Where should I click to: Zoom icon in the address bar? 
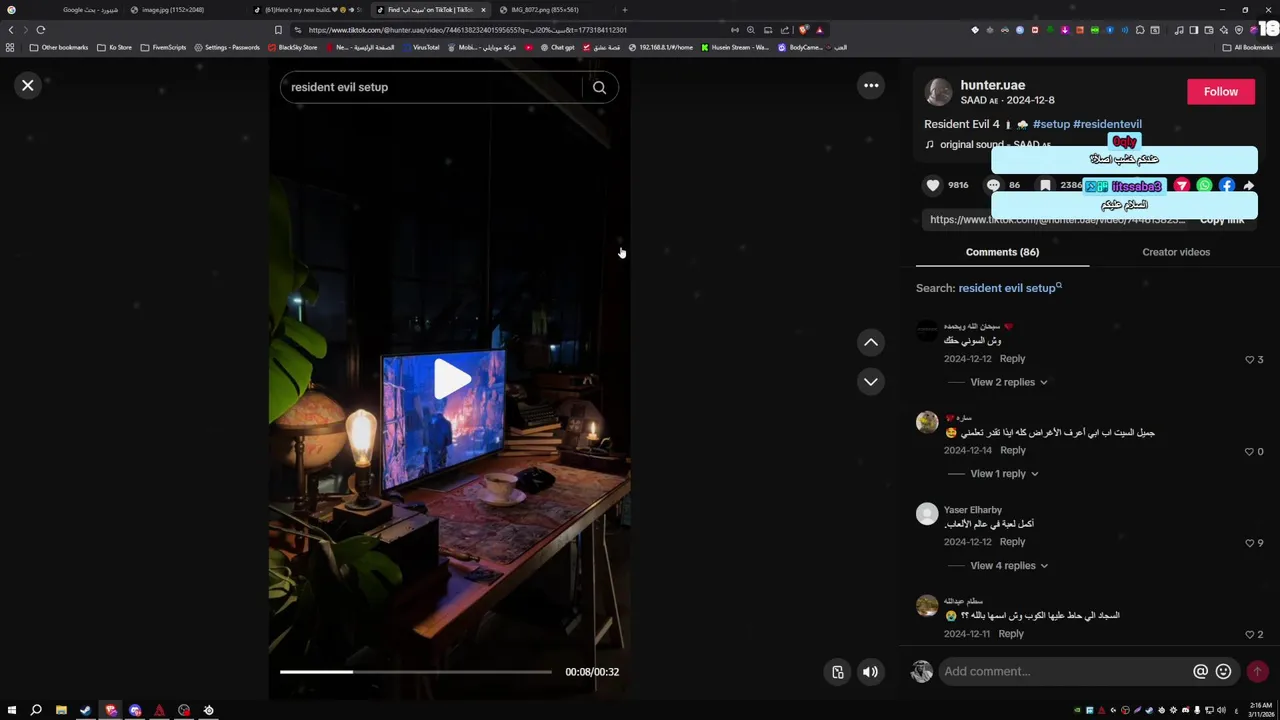[x=751, y=30]
